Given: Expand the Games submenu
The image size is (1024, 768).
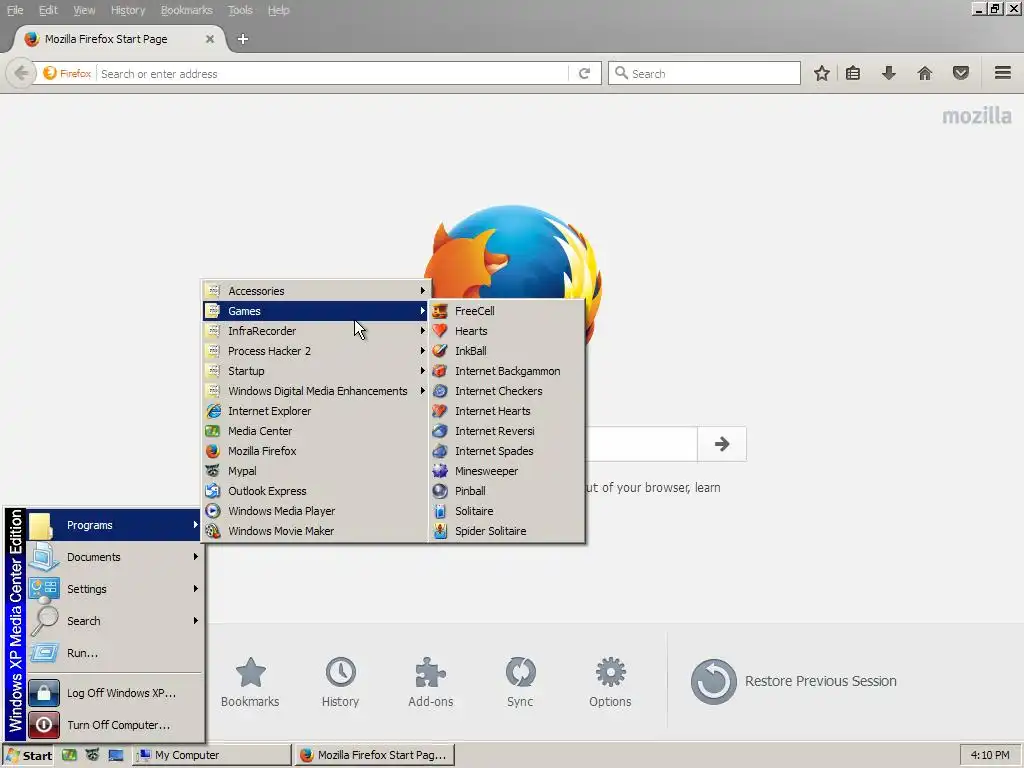Looking at the screenshot, I should pyautogui.click(x=315, y=311).
